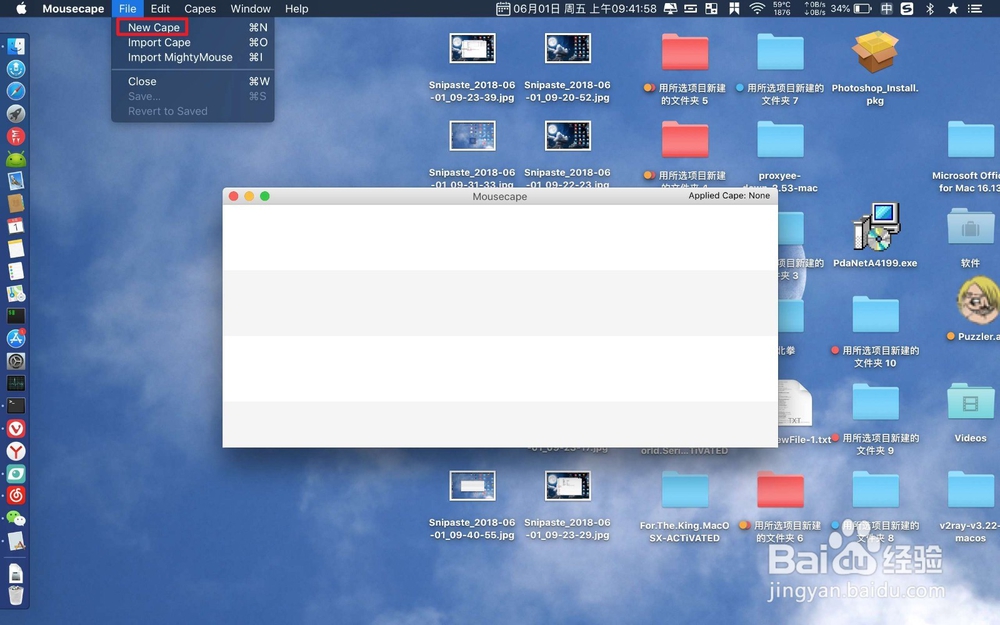1000x625 pixels.
Task: Select Photoshop_Install.pkg desktop icon
Action: [x=874, y=53]
